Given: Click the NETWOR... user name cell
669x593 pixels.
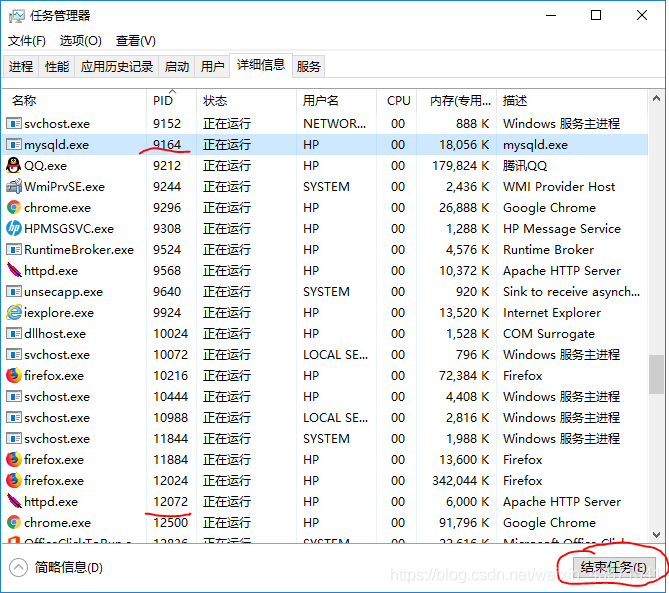Looking at the screenshot, I should coord(334,124).
